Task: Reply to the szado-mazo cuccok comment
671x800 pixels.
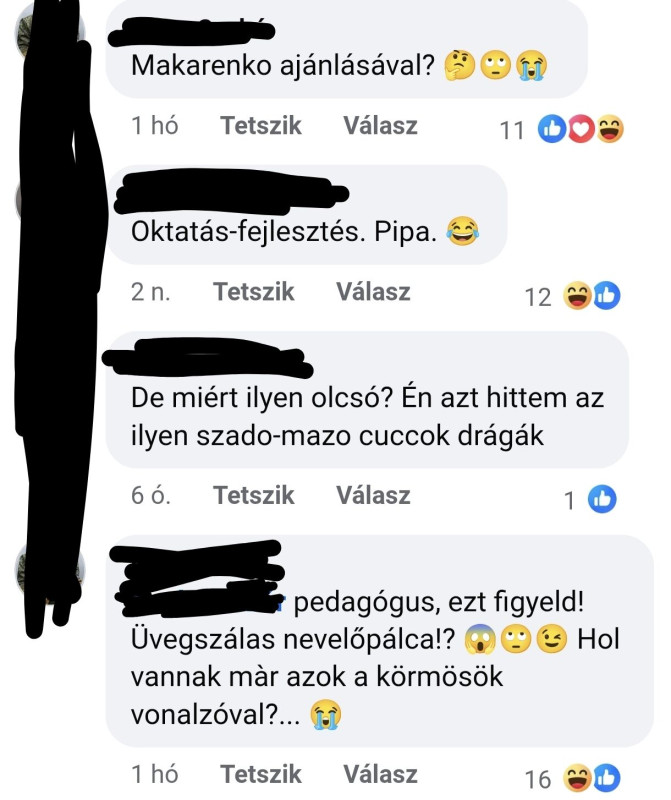Action: click(373, 495)
